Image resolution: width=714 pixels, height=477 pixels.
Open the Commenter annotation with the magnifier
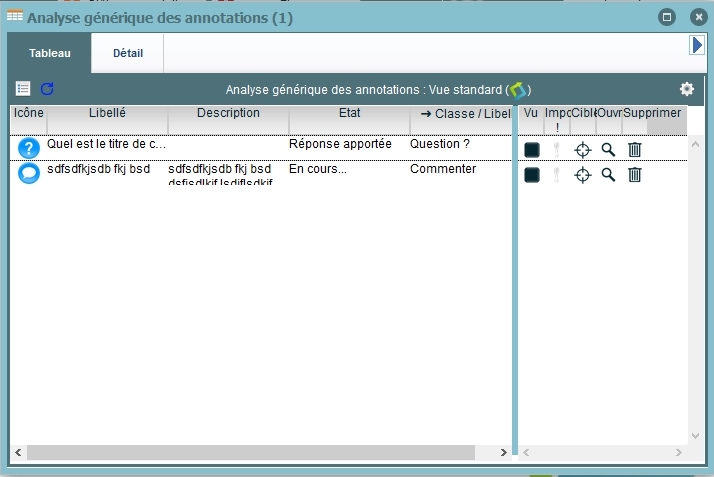click(x=608, y=175)
